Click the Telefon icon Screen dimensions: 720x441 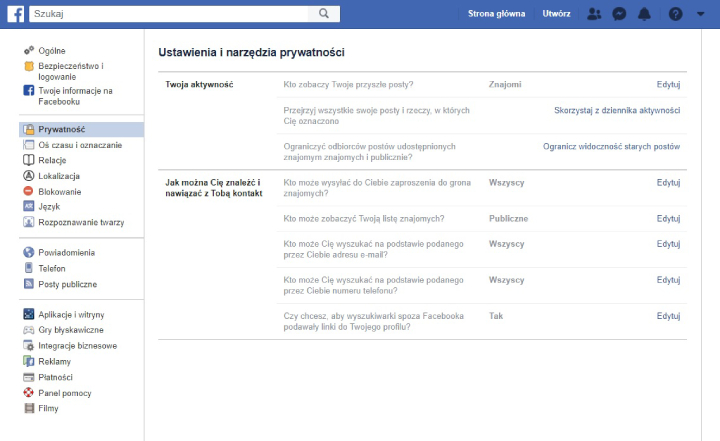[29, 268]
